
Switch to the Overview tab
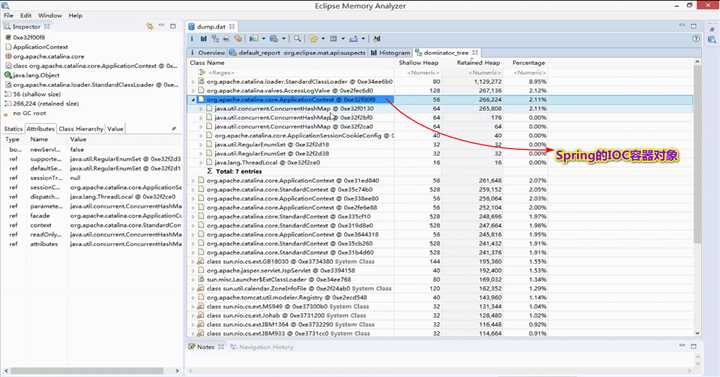click(208, 53)
